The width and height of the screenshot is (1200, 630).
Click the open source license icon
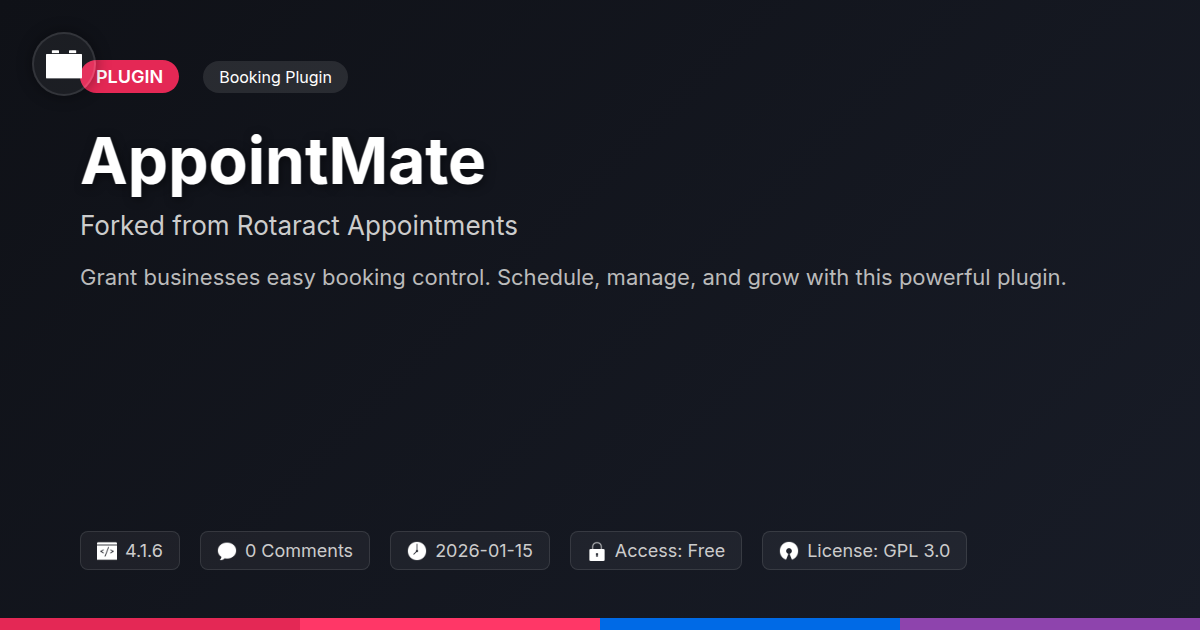point(789,551)
